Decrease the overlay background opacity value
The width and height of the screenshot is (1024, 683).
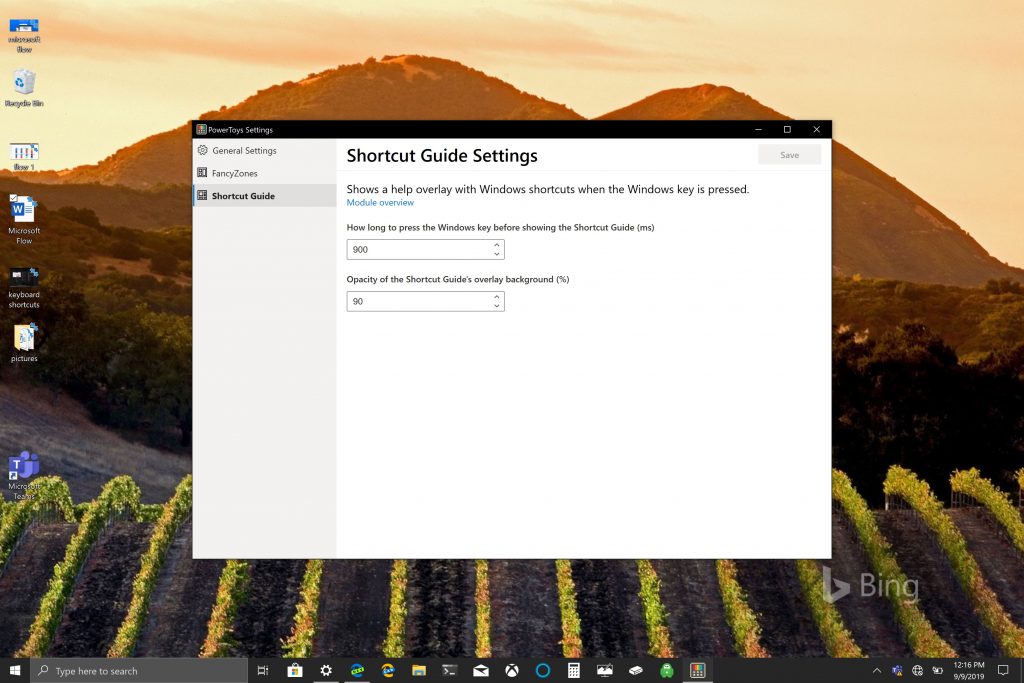[x=497, y=305]
